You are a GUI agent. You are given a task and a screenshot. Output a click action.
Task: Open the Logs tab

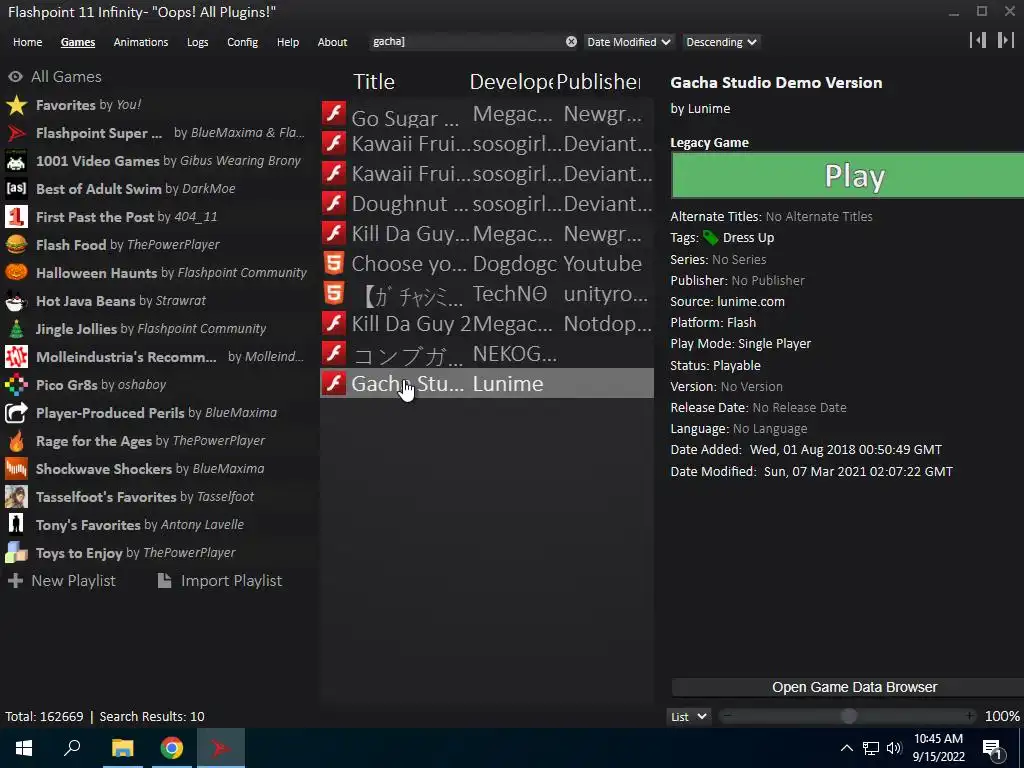coord(197,42)
